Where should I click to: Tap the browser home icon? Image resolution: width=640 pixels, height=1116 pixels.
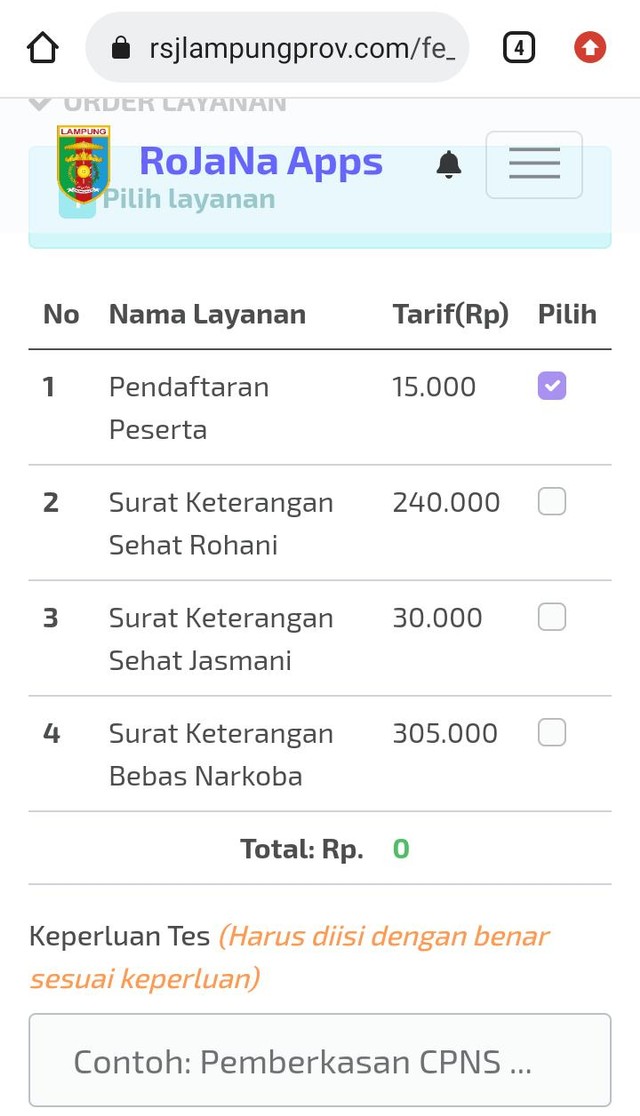coord(42,47)
